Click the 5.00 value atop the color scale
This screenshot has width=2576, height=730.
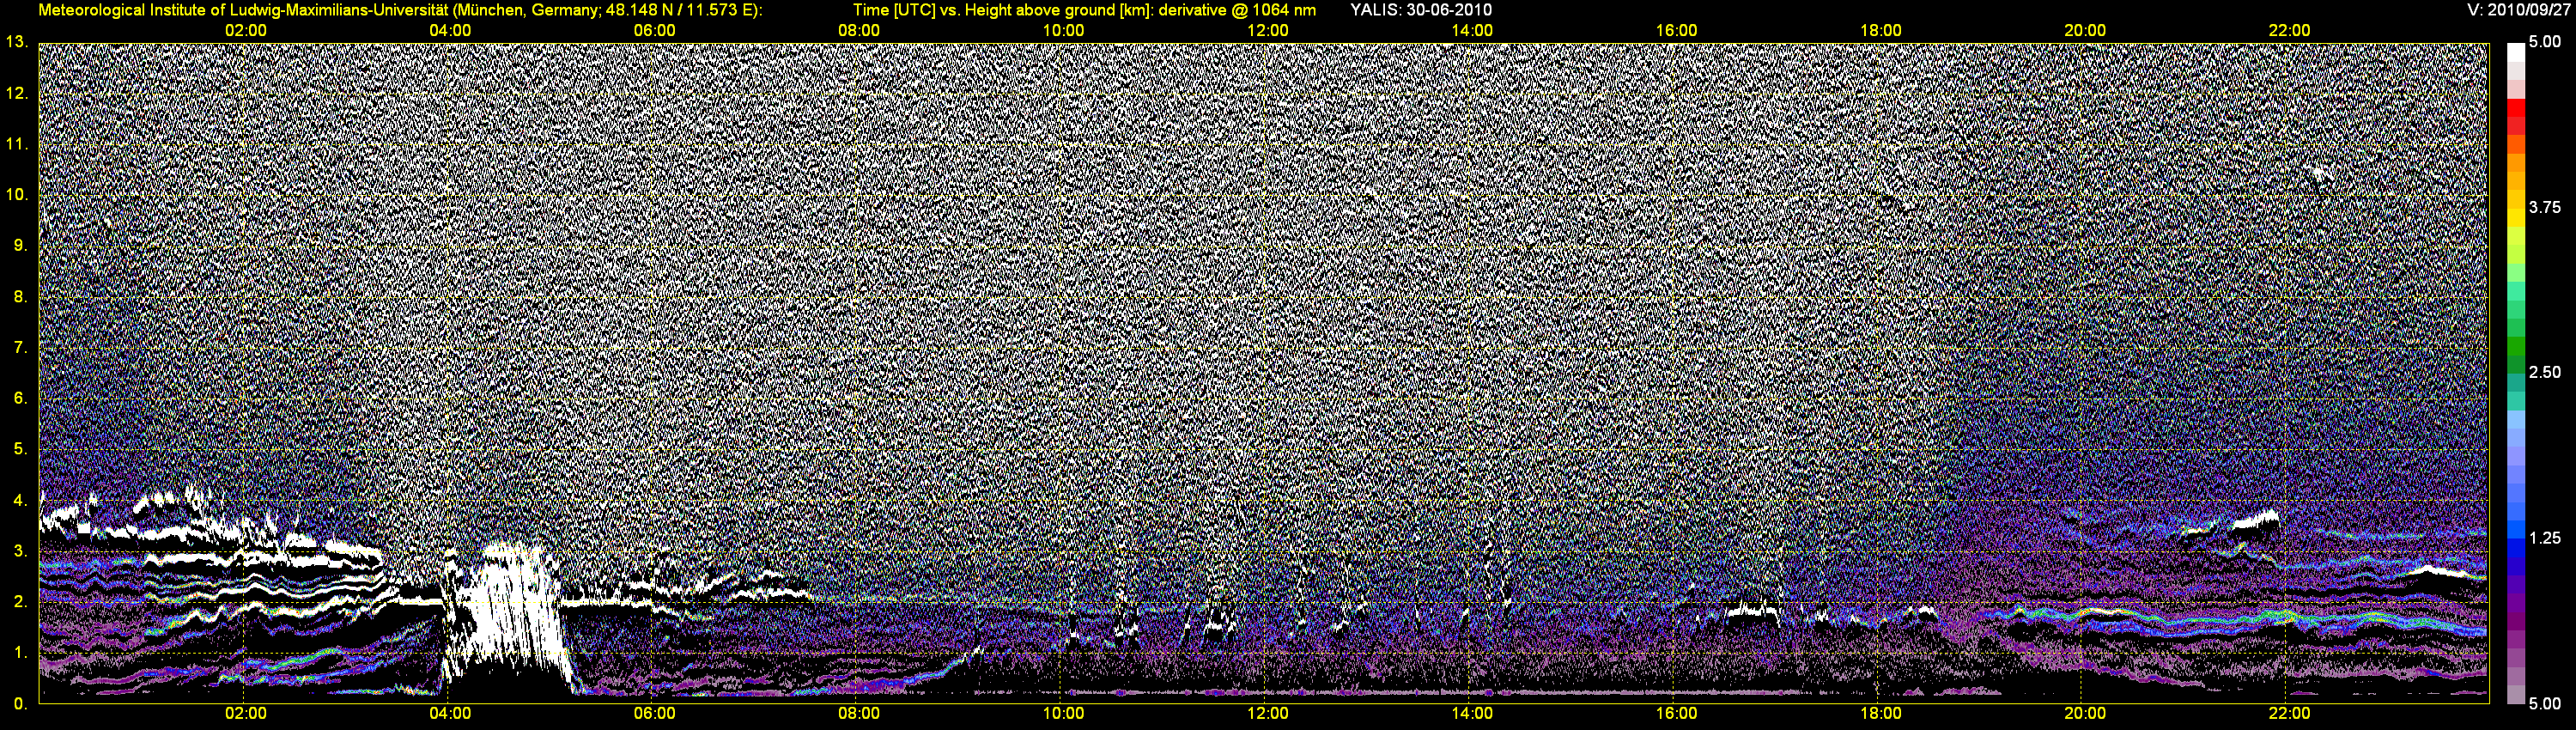pos(2545,42)
